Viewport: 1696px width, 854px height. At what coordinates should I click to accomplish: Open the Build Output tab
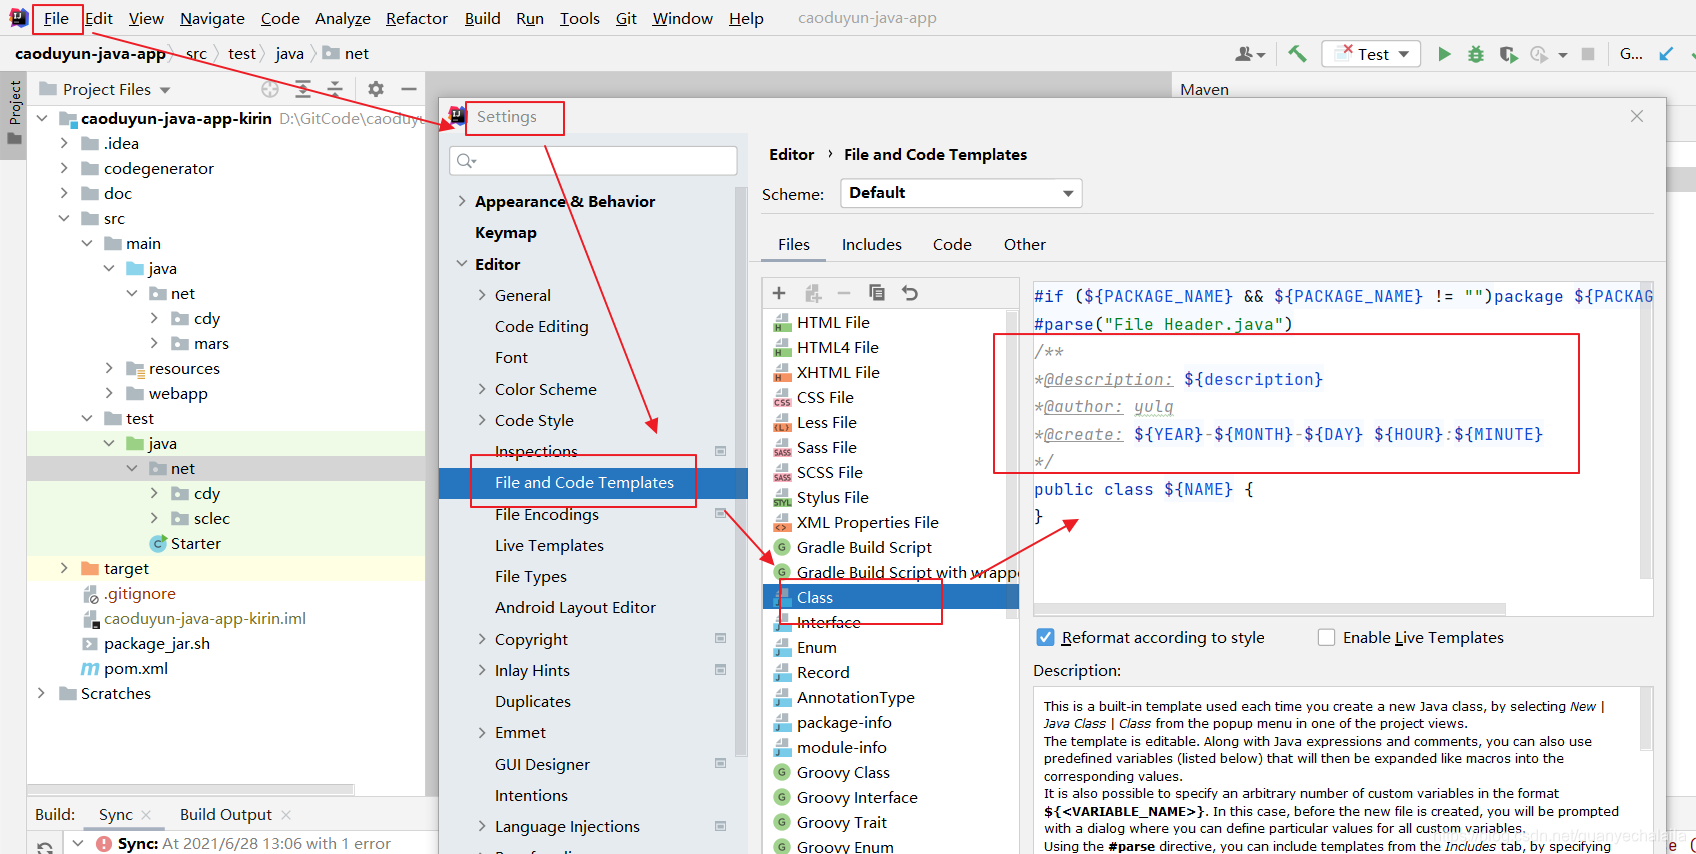click(226, 815)
